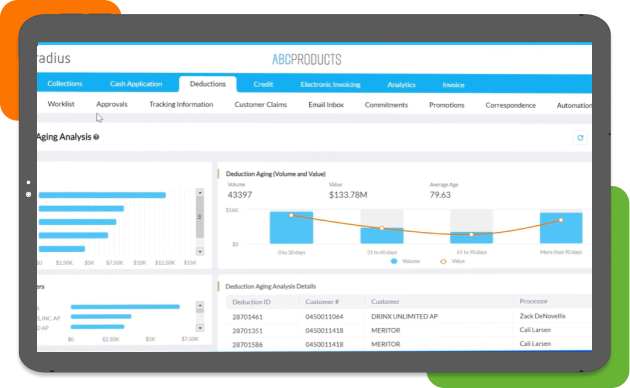Click MERITOR in the 28701351 row

tap(386, 331)
